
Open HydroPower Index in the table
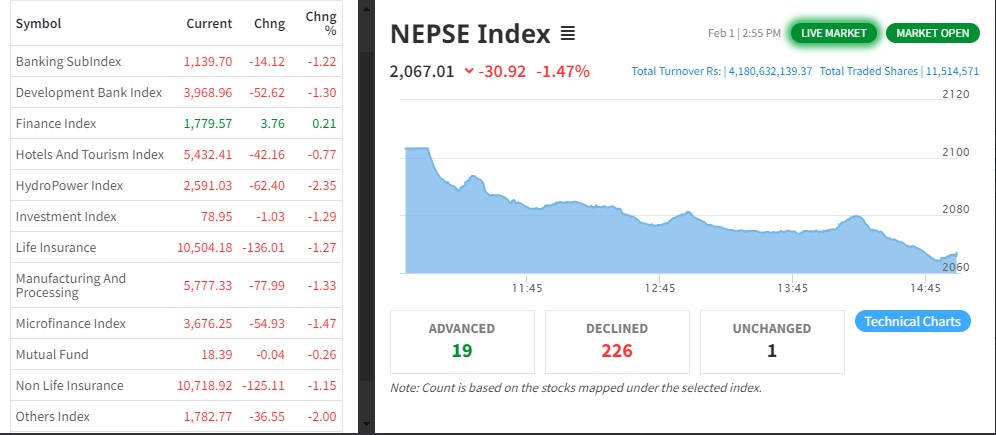tap(69, 186)
